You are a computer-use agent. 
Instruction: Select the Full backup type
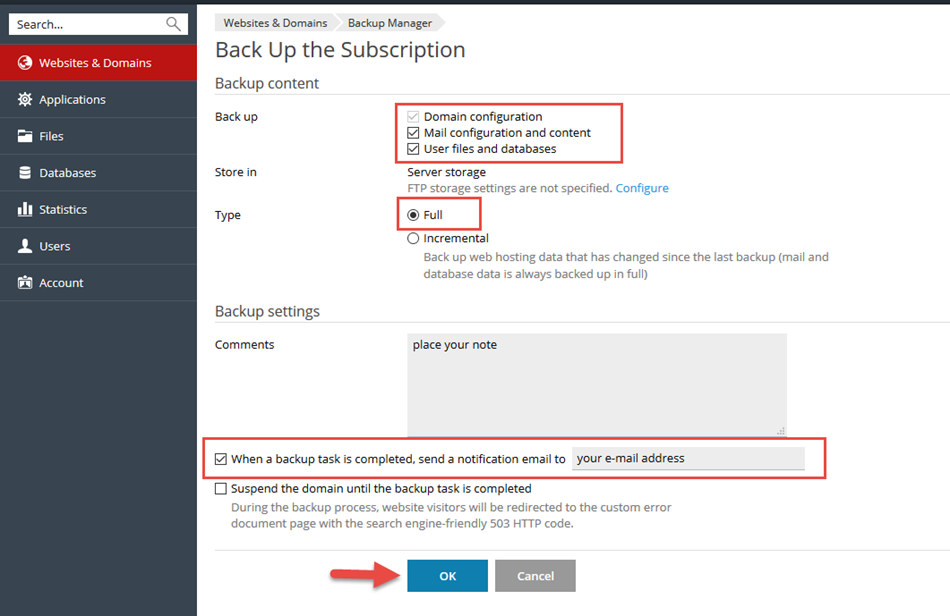(414, 215)
